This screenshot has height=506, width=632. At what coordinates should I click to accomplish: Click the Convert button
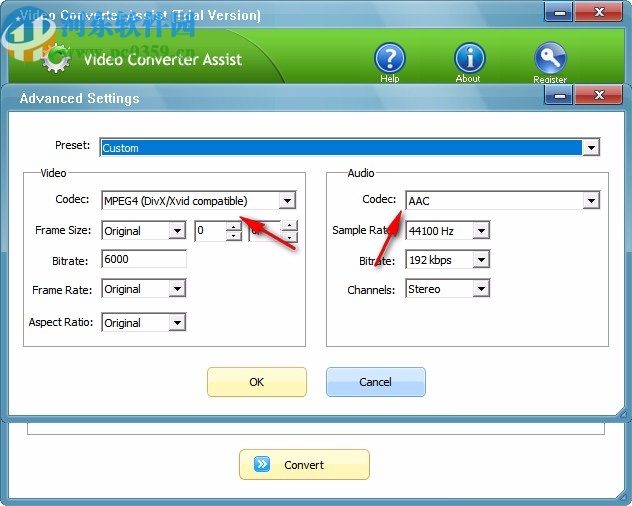click(304, 464)
